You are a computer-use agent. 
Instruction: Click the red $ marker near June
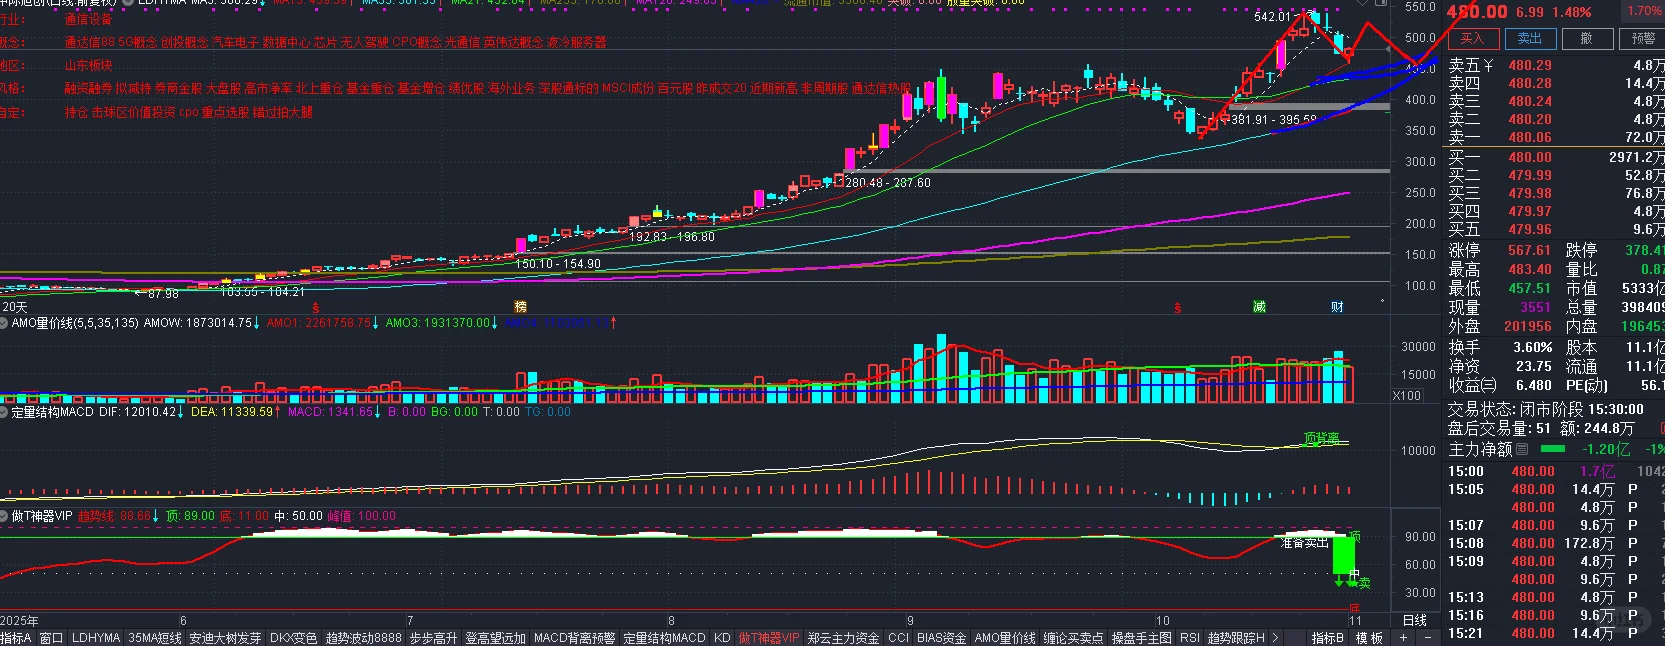point(315,307)
